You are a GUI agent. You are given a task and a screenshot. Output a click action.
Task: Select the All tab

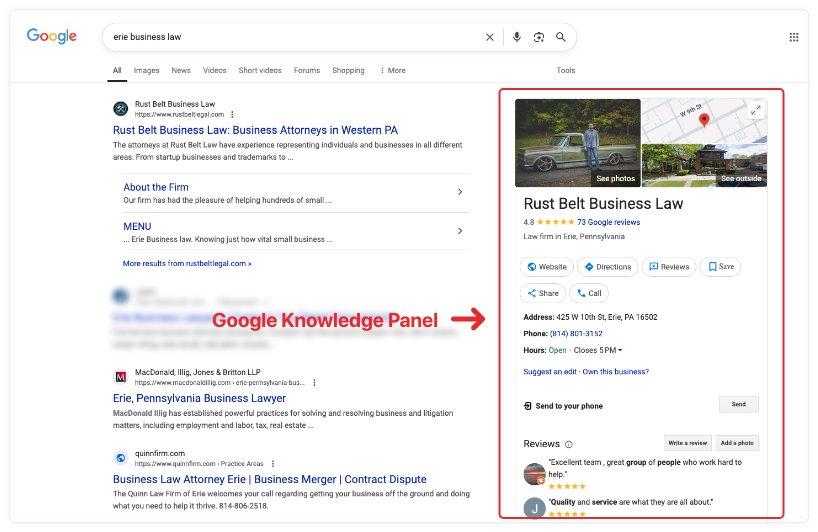pyautogui.click(x=117, y=70)
